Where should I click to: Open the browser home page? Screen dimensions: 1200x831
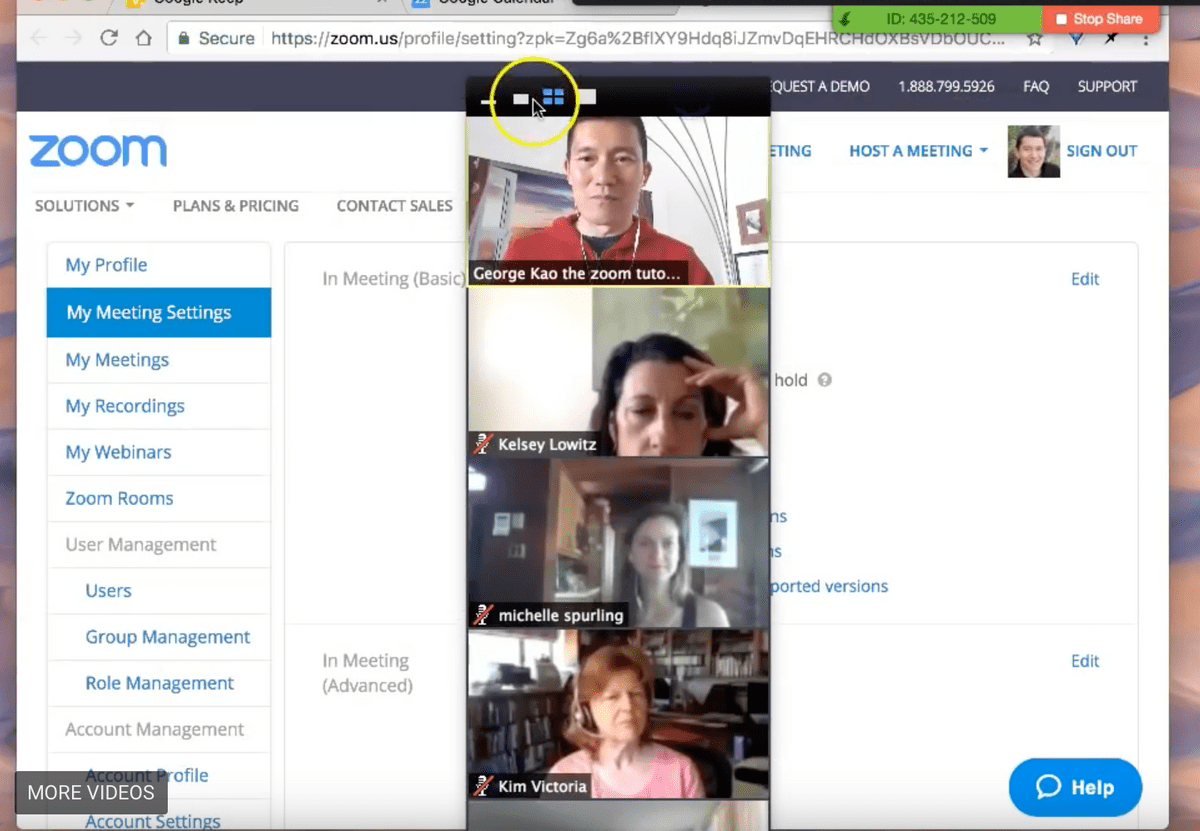(143, 39)
